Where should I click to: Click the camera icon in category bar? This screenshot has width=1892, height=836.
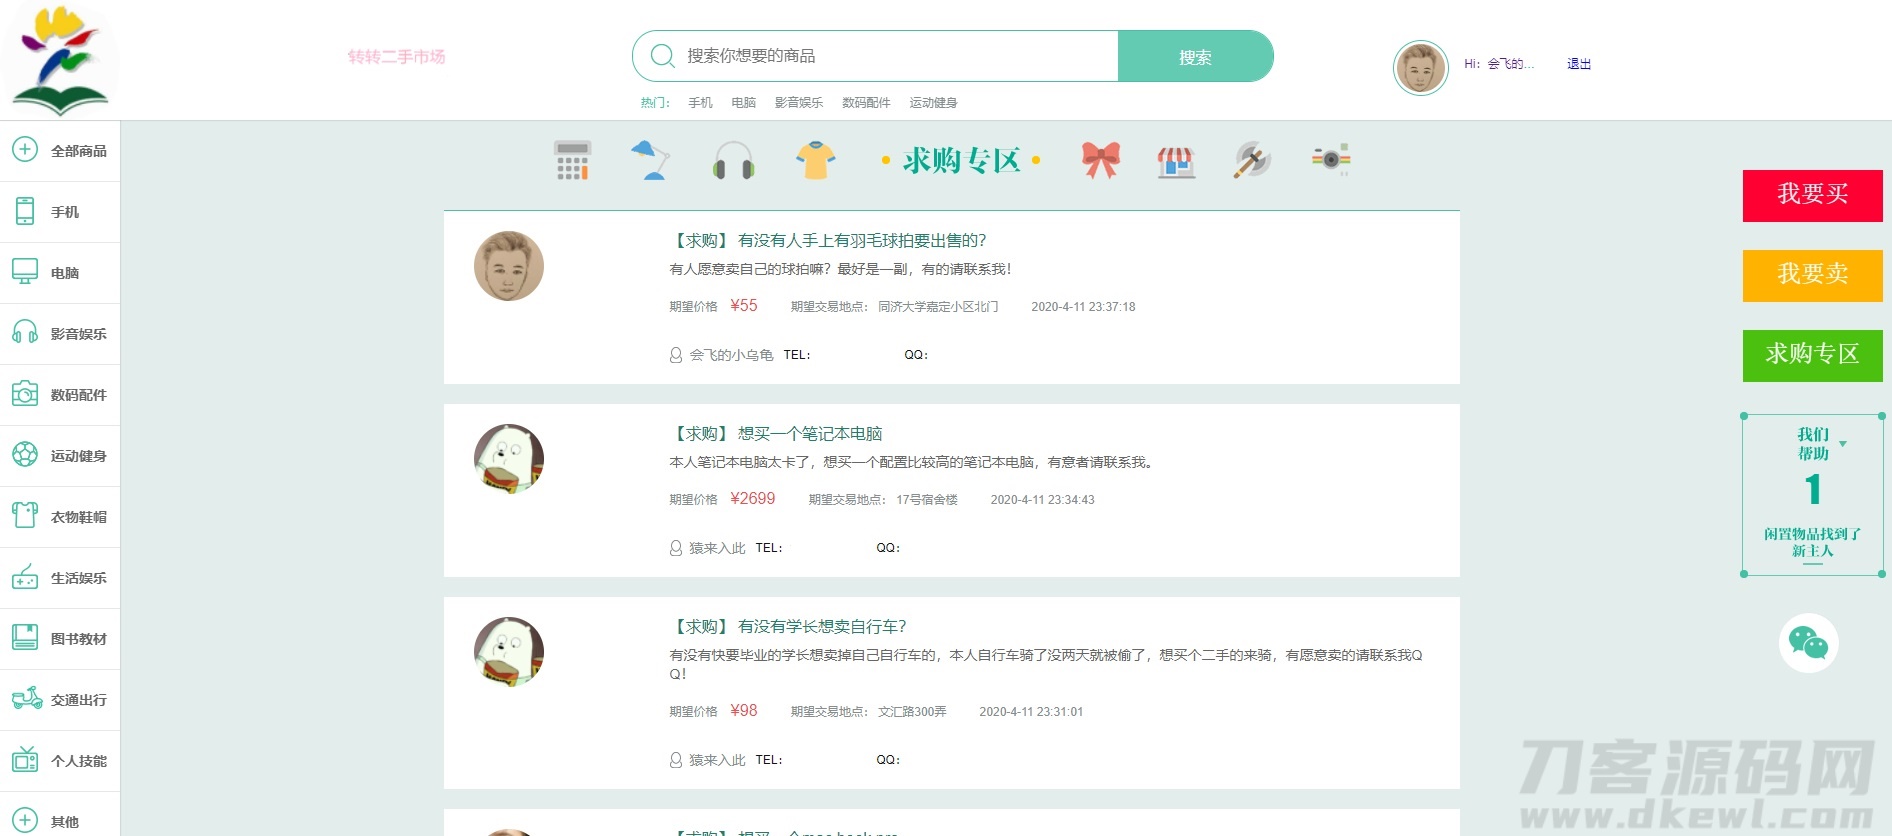pos(1331,159)
